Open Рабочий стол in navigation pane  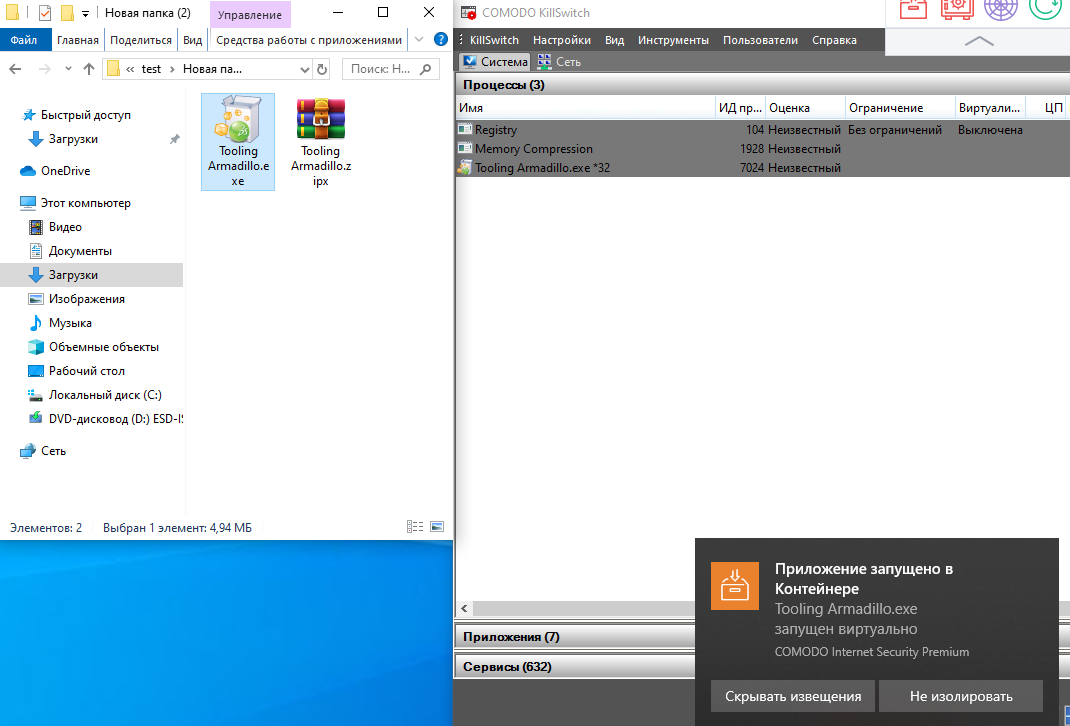tap(87, 371)
